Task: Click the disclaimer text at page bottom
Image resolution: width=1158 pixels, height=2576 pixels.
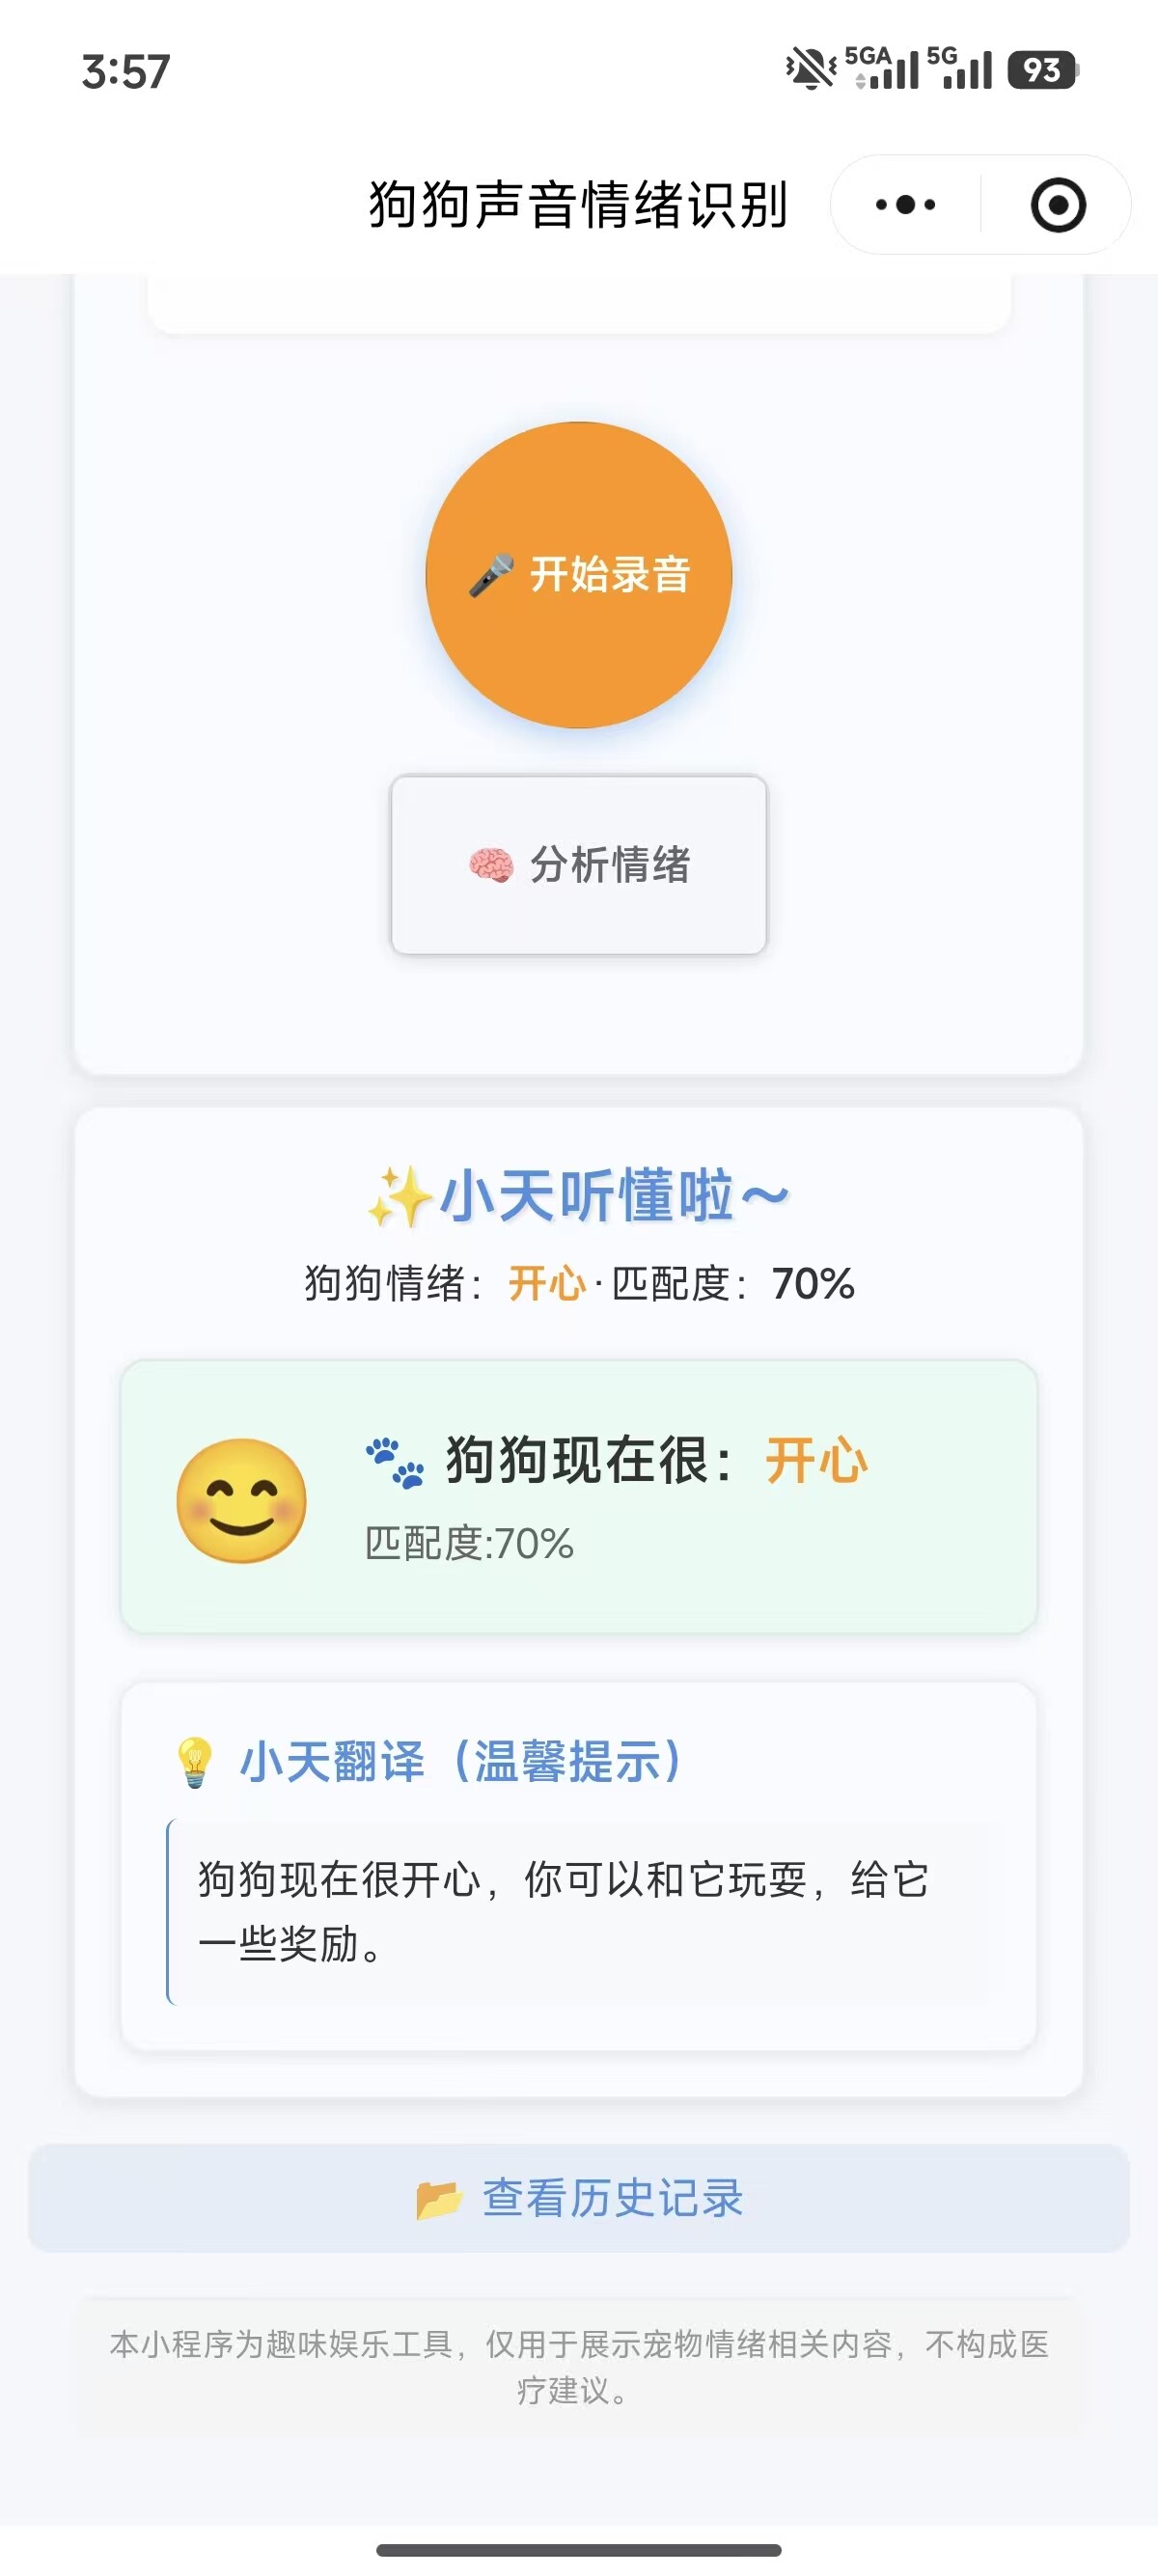Action: point(578,2367)
